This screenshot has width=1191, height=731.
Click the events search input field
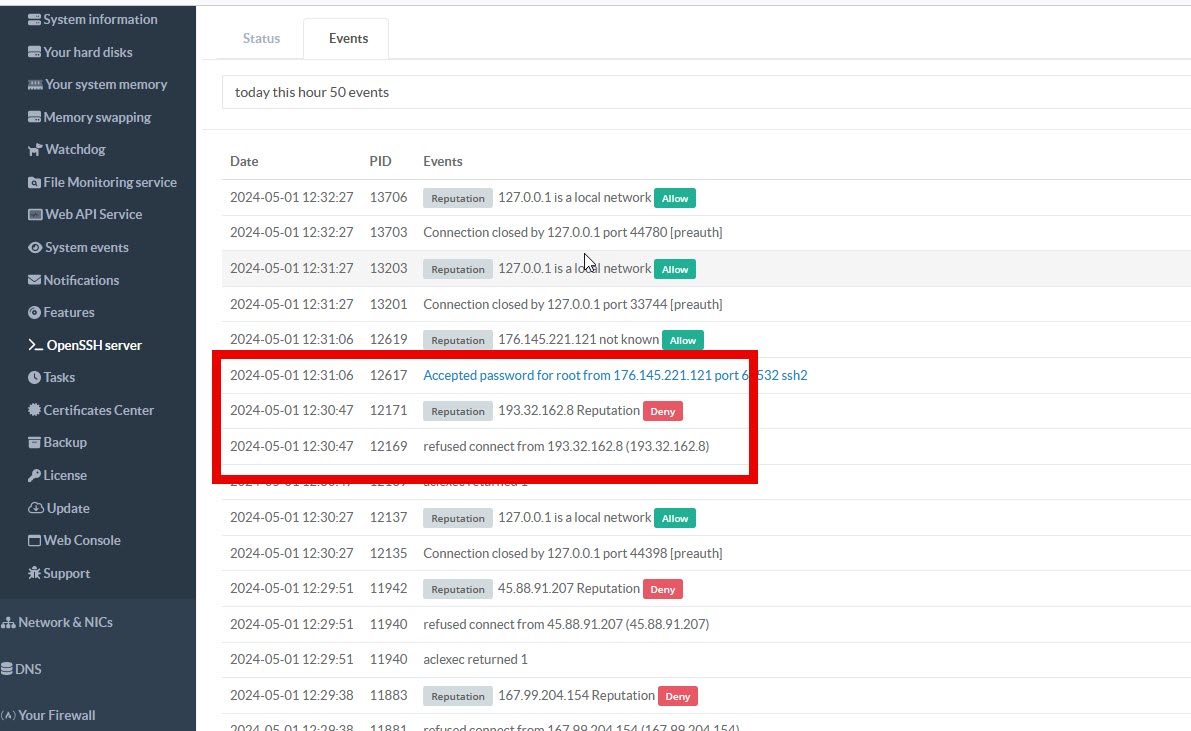coord(700,92)
